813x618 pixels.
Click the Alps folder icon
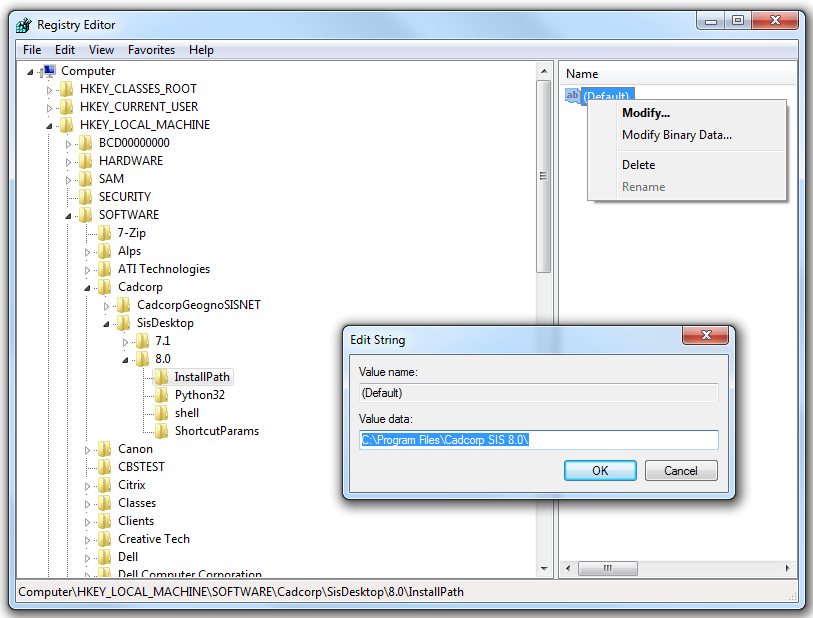click(105, 251)
